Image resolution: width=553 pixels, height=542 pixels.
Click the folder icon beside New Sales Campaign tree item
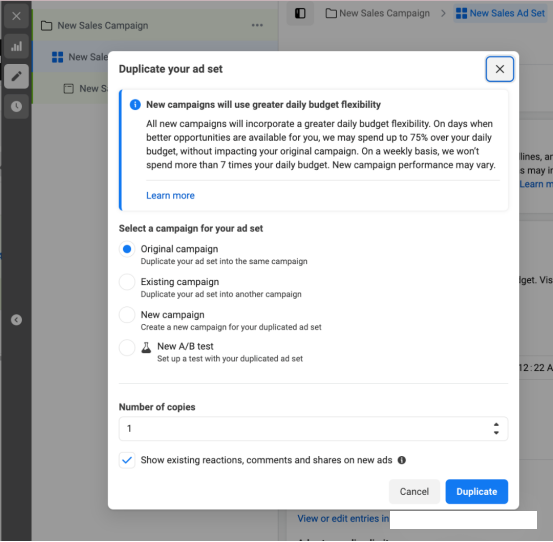pos(47,26)
